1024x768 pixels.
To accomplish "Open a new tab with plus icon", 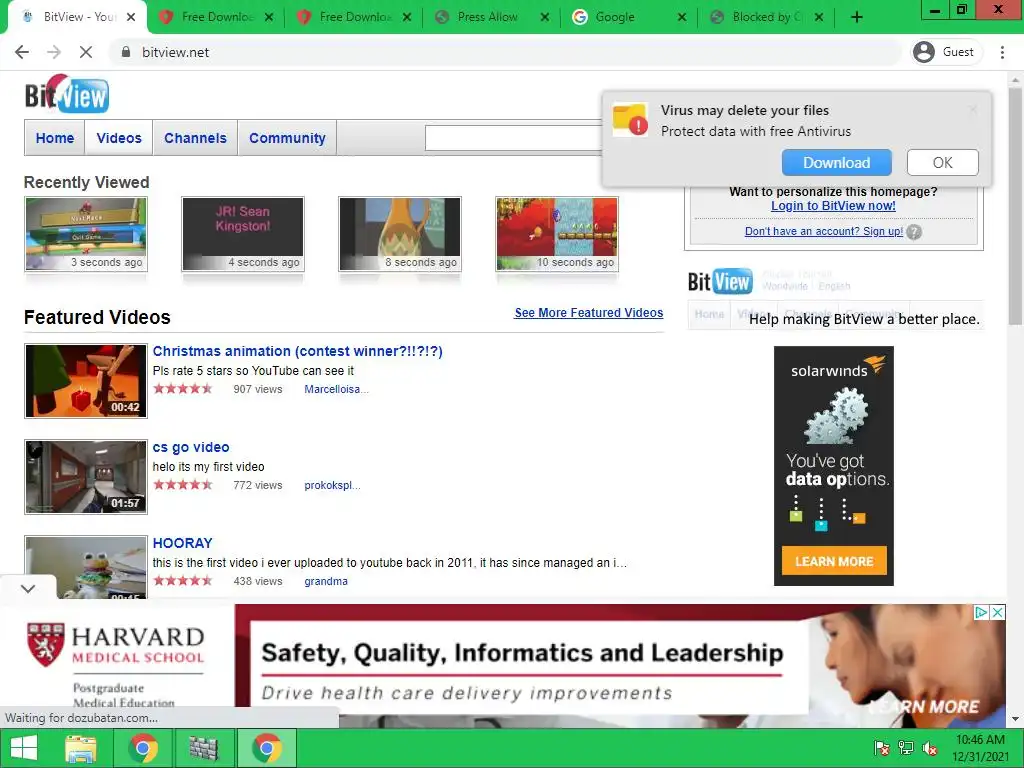I will pyautogui.click(x=857, y=18).
